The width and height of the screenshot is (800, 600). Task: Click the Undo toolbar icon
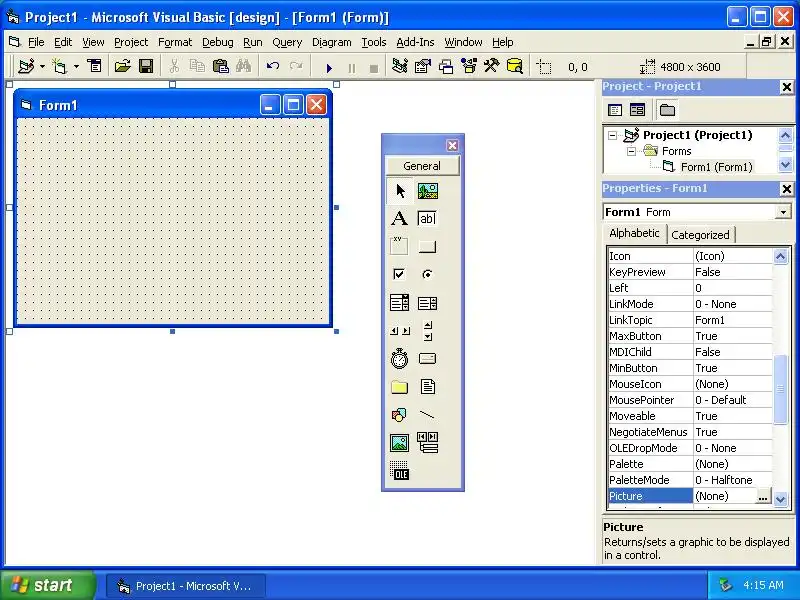272,66
